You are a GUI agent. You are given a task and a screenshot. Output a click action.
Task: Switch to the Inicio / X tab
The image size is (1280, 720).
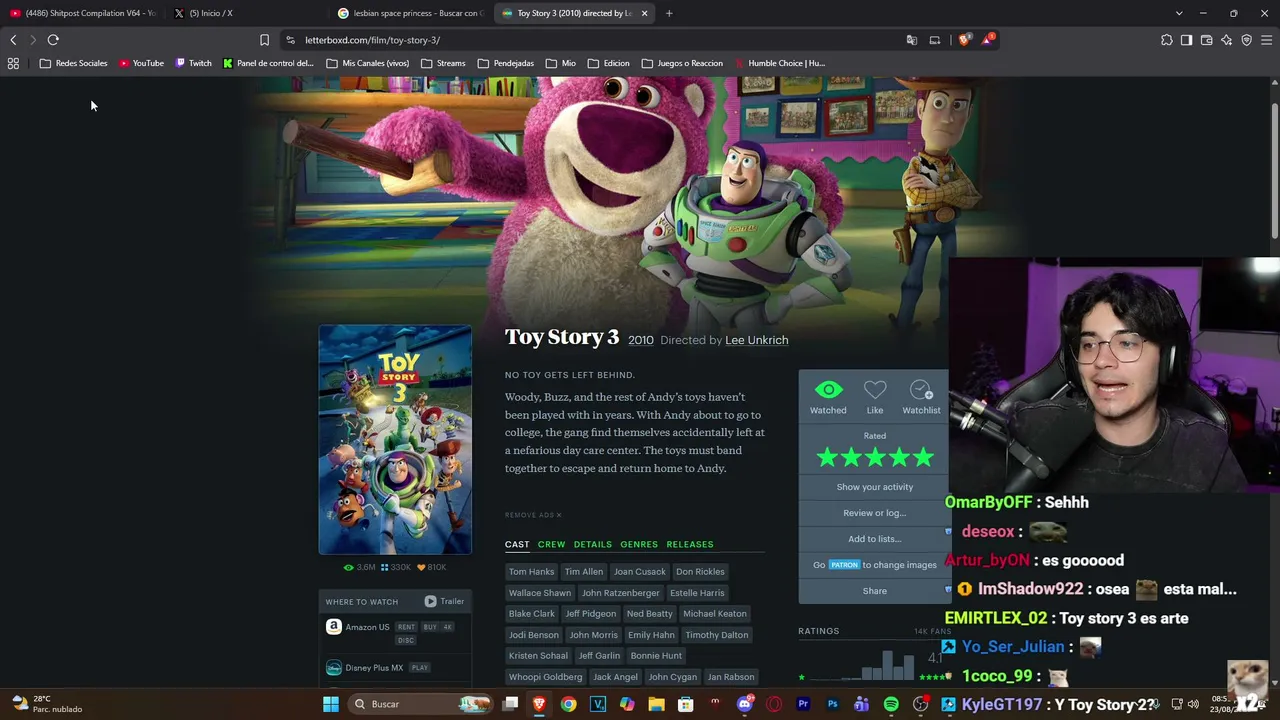click(x=245, y=13)
